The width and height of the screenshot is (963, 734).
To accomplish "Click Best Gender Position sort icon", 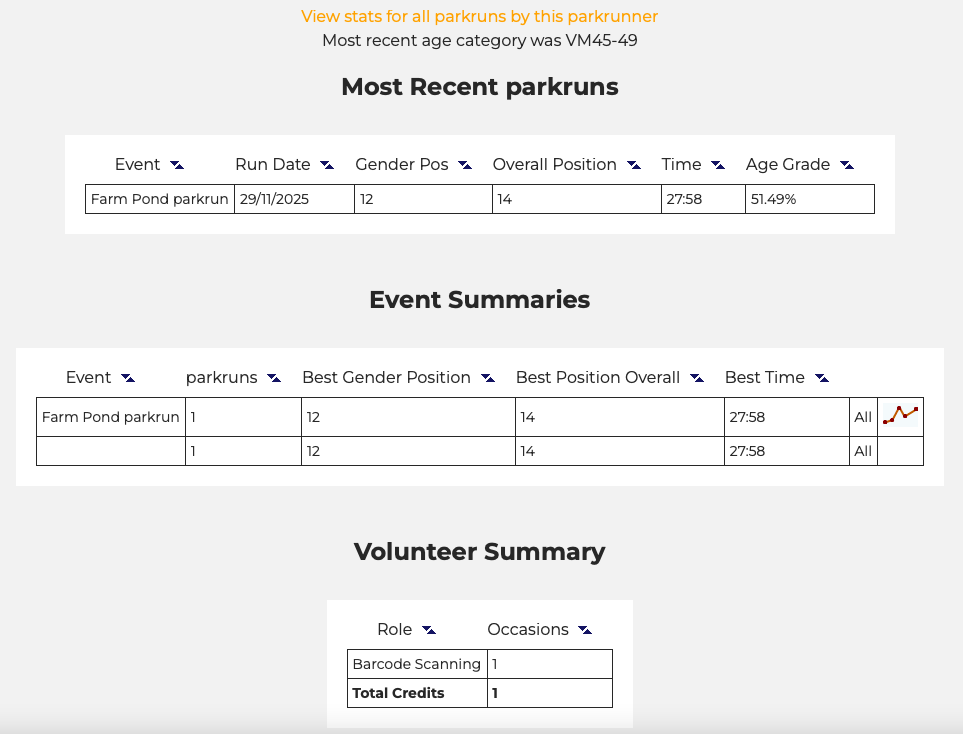I will 488,378.
